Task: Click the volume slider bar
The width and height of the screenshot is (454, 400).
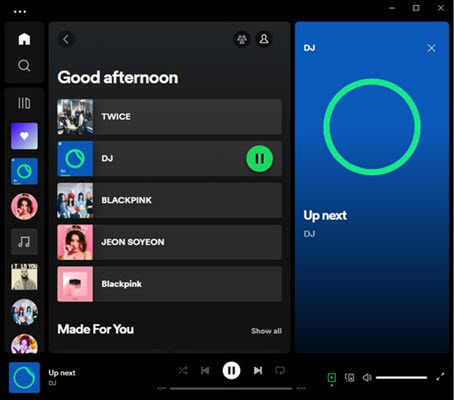Action: coord(401,378)
